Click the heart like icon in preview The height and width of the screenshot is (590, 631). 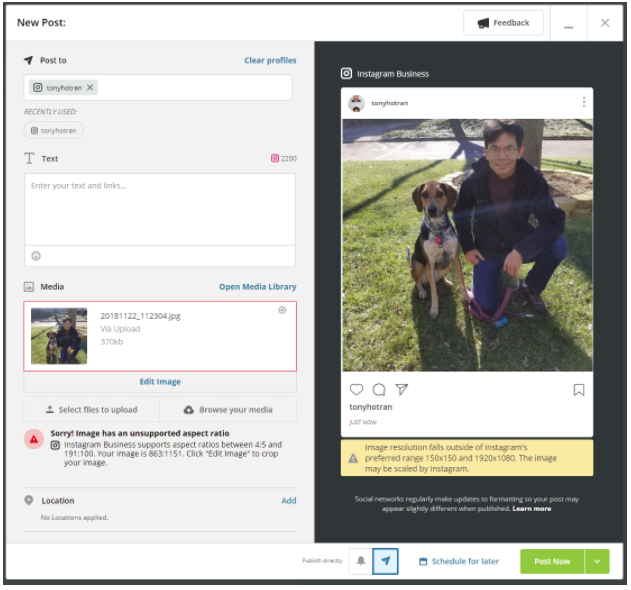coord(356,389)
